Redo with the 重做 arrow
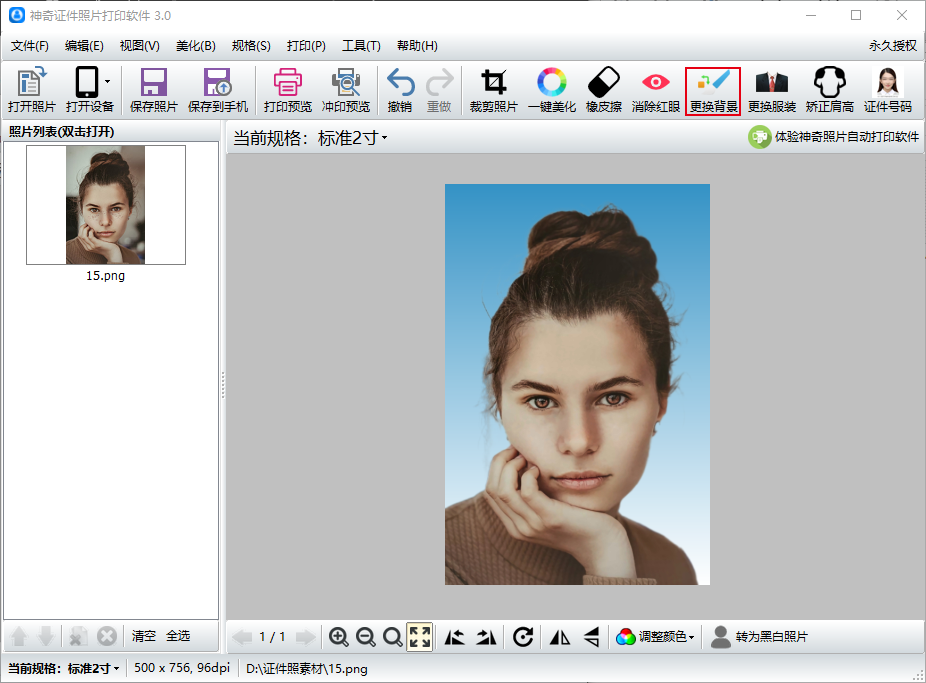The image size is (926, 683). pos(439,90)
